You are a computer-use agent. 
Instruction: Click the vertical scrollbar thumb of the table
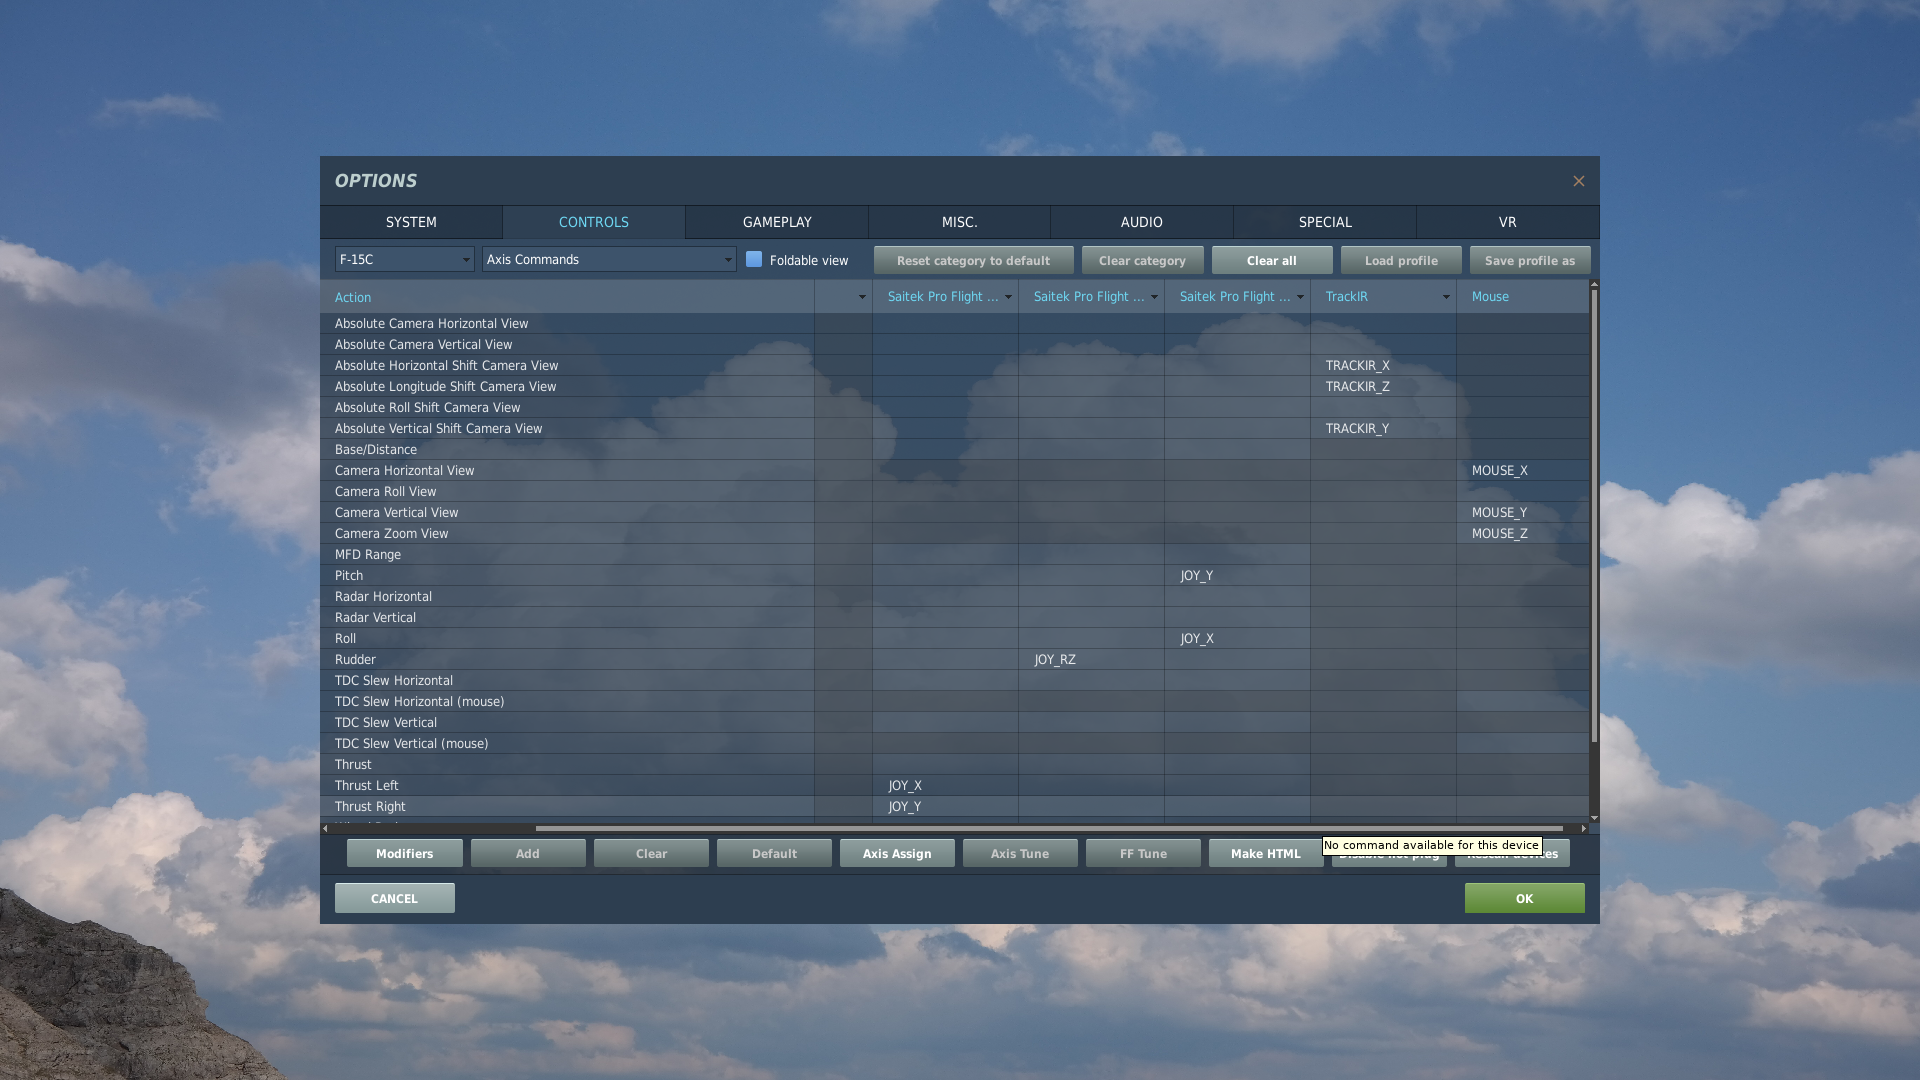click(1594, 516)
